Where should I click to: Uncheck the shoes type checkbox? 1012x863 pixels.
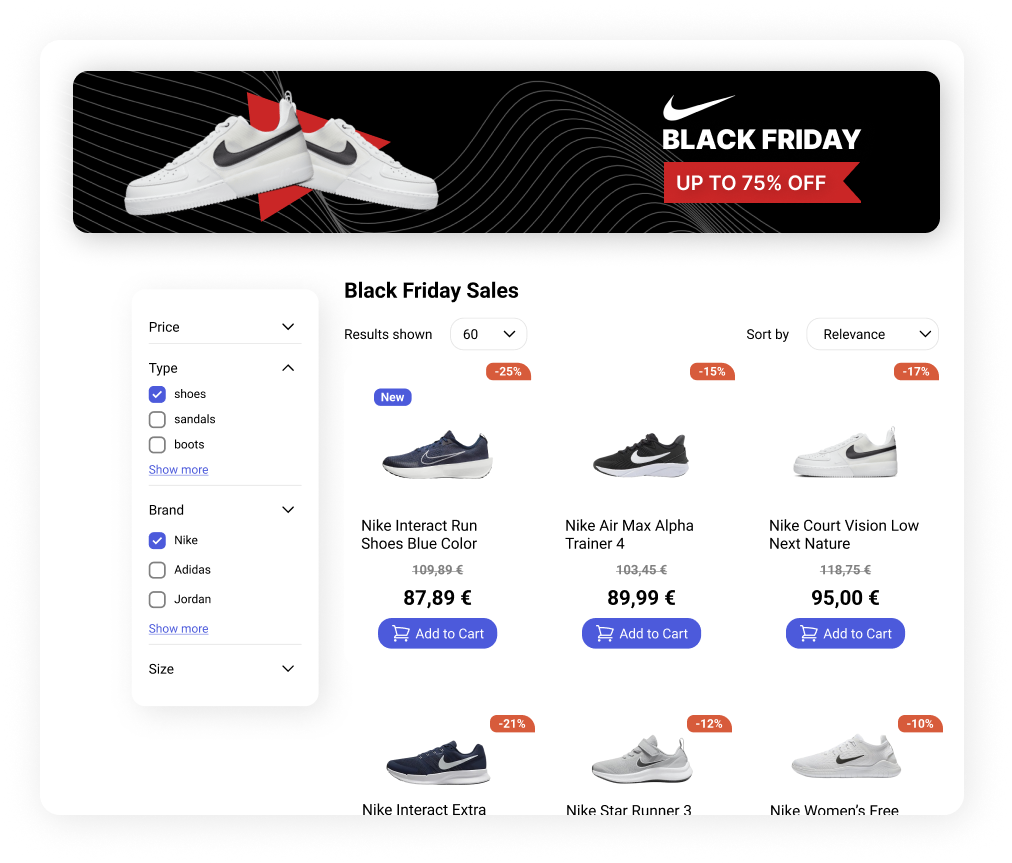(x=157, y=394)
